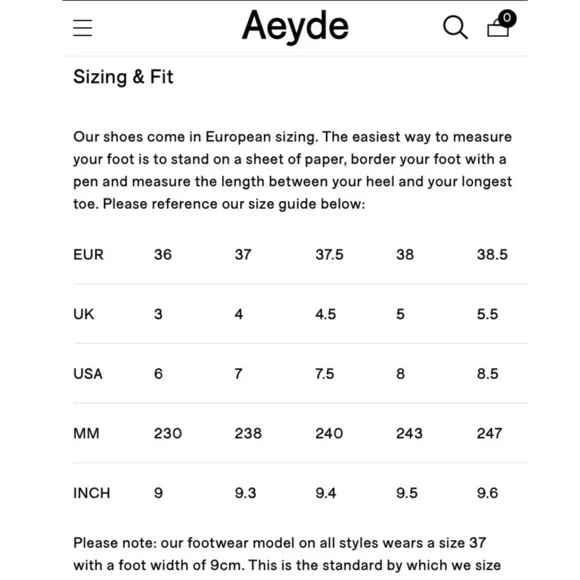Click the cart count badge showing 0
The image size is (580, 580).
pyautogui.click(x=507, y=18)
